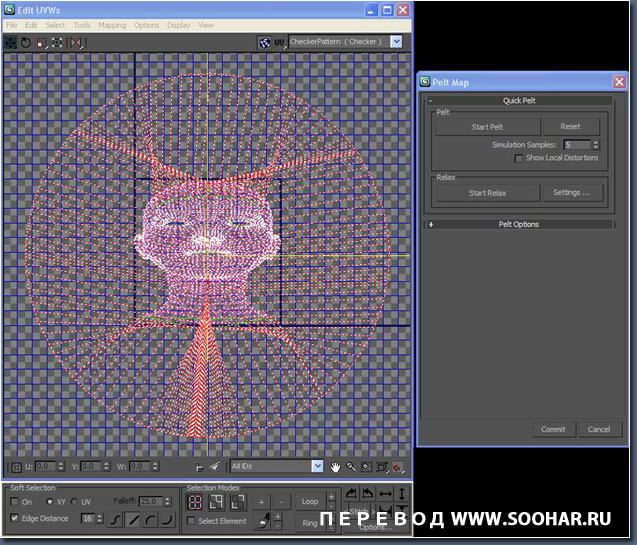Open the Mapping menu

pos(112,25)
